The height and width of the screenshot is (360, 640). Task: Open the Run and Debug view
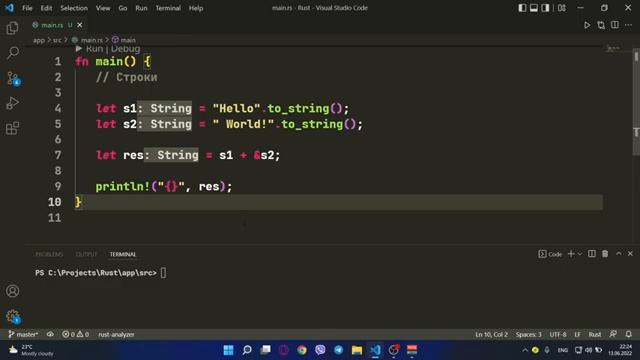(x=13, y=103)
